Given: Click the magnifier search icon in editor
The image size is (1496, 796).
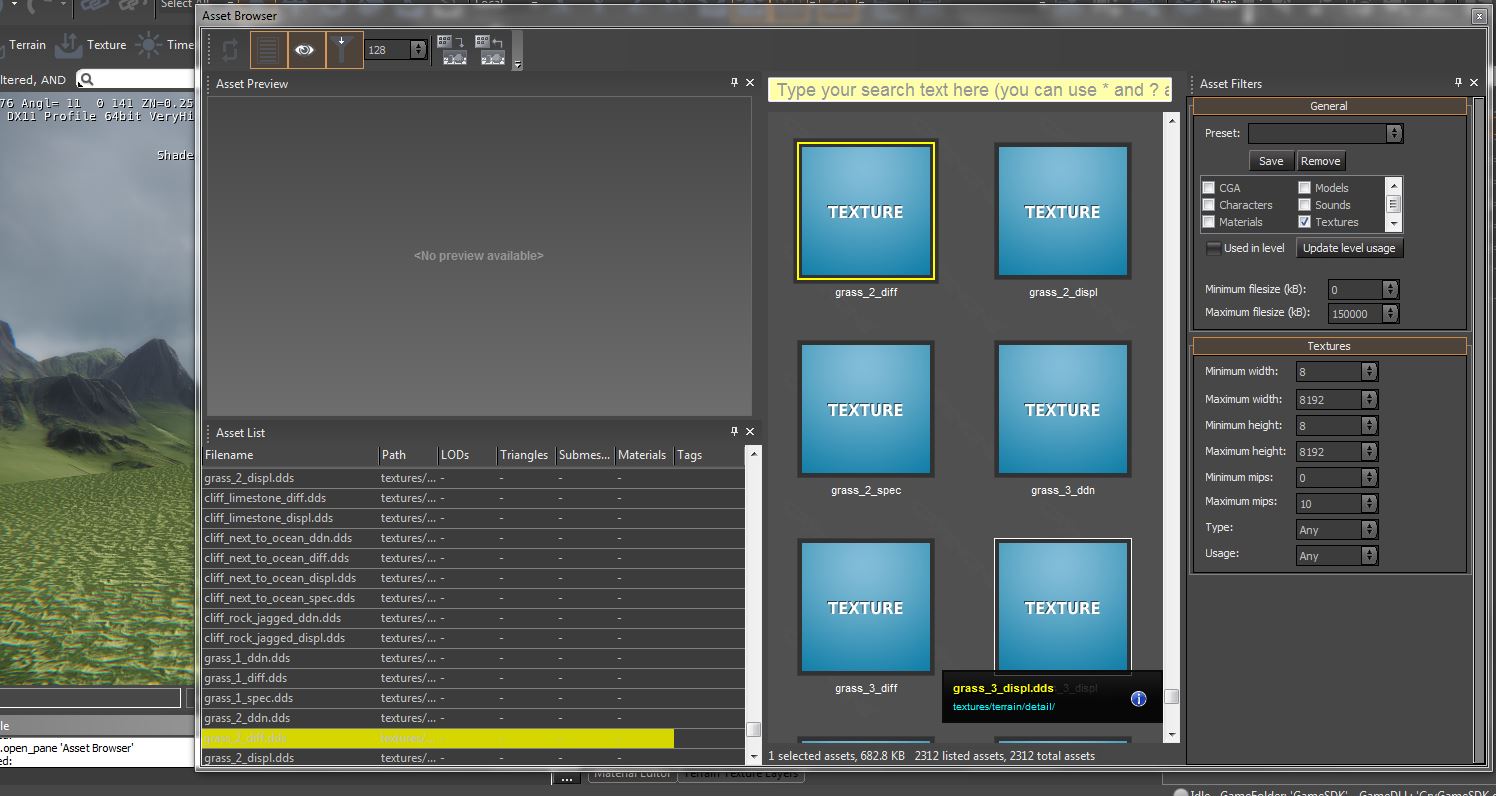Looking at the screenshot, I should 87,80.
